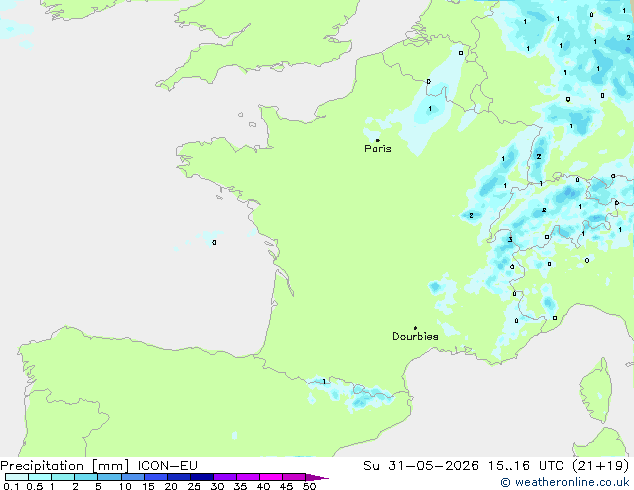Pick the 1–2 mm legend swatch
This screenshot has width=634, height=490.
click(63, 477)
